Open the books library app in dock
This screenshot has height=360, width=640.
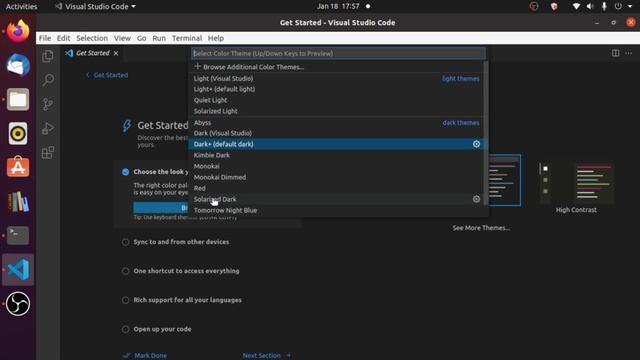tap(18, 202)
